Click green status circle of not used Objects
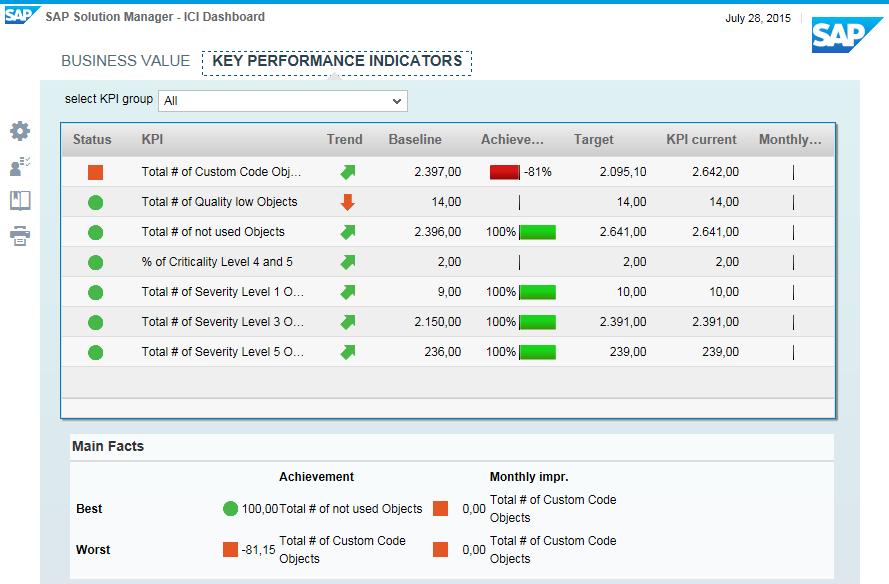This screenshot has width=889, height=584. 95,232
